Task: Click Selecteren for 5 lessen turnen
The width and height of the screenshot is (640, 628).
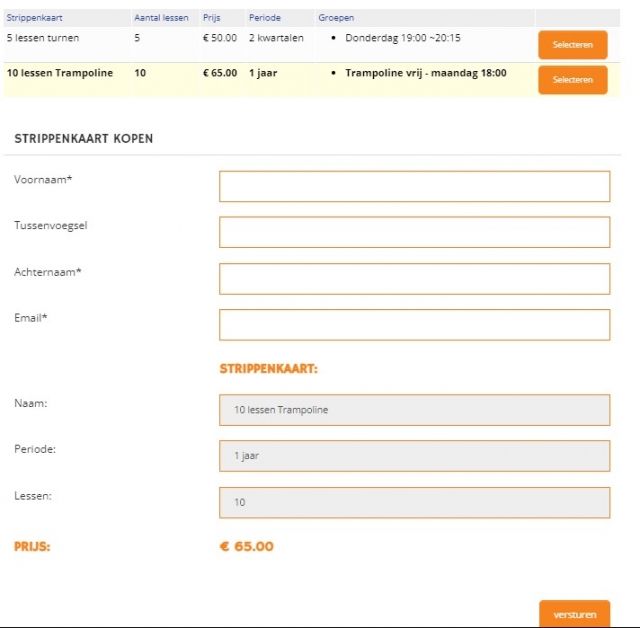Action: click(572, 45)
